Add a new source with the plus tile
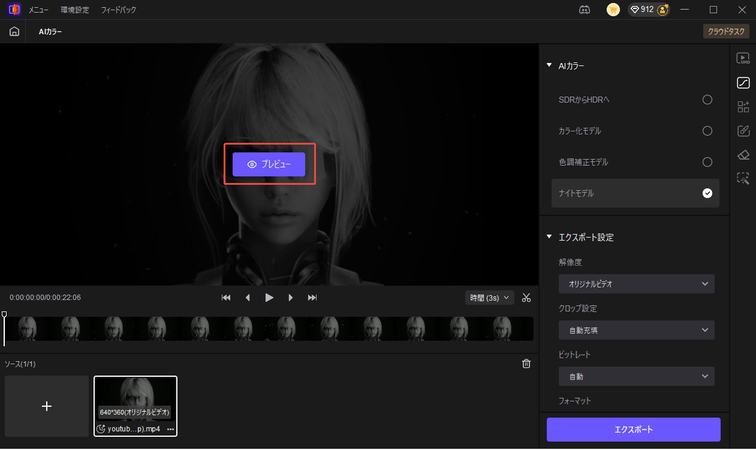This screenshot has height=450, width=756. click(x=47, y=406)
